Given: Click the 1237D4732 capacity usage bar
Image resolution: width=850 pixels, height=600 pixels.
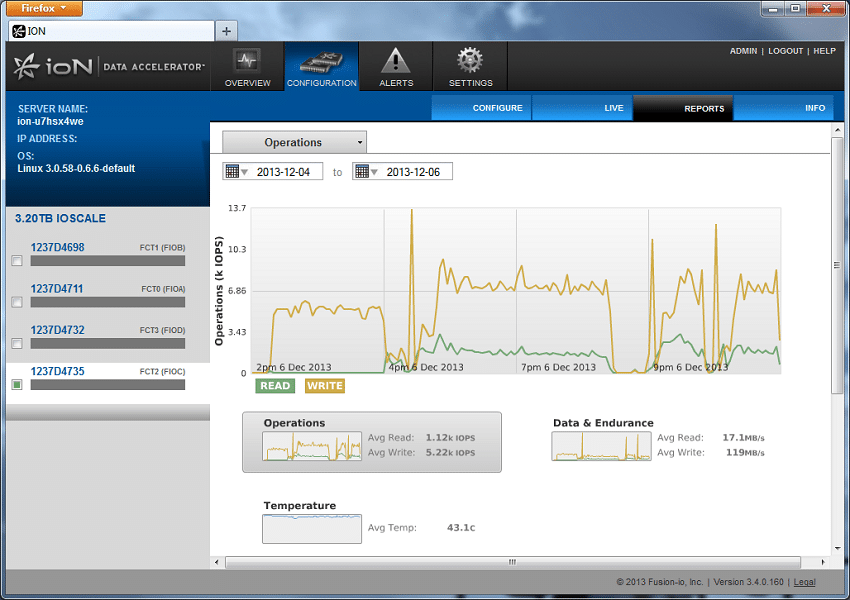Looking at the screenshot, I should pyautogui.click(x=108, y=343).
